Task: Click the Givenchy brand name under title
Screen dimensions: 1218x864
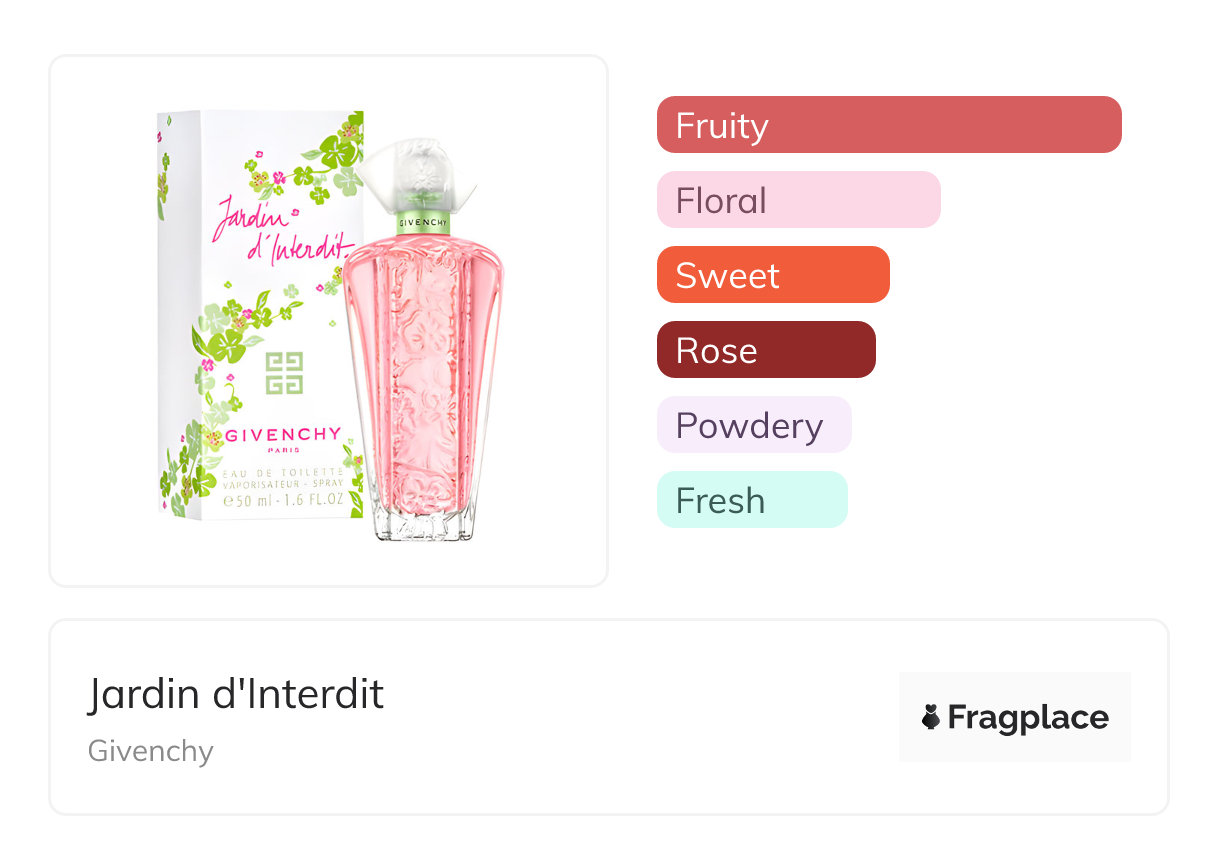Action: pyautogui.click(x=151, y=751)
